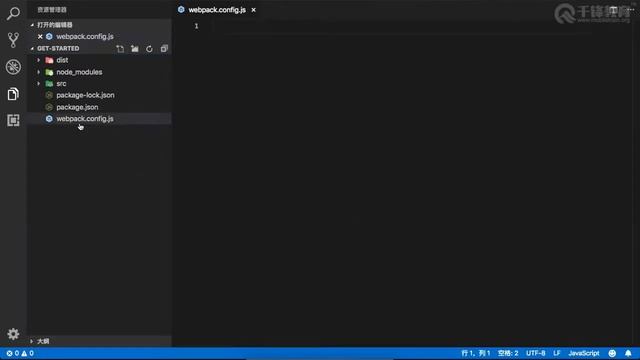Image resolution: width=640 pixels, height=360 pixels.
Task: Change LF end of line sequence
Action: (x=557, y=353)
